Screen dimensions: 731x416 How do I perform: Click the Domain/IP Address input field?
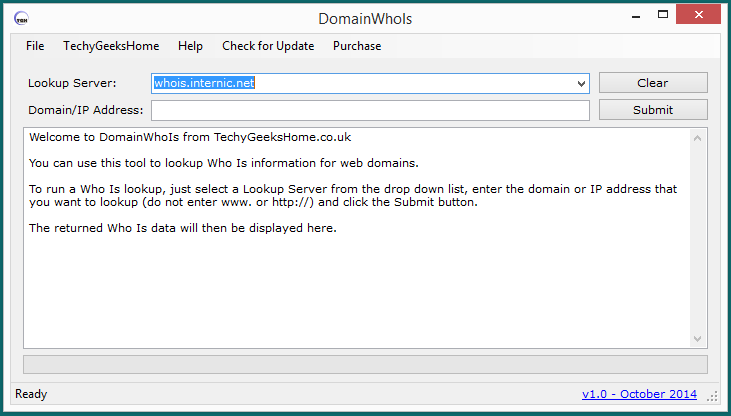point(370,111)
